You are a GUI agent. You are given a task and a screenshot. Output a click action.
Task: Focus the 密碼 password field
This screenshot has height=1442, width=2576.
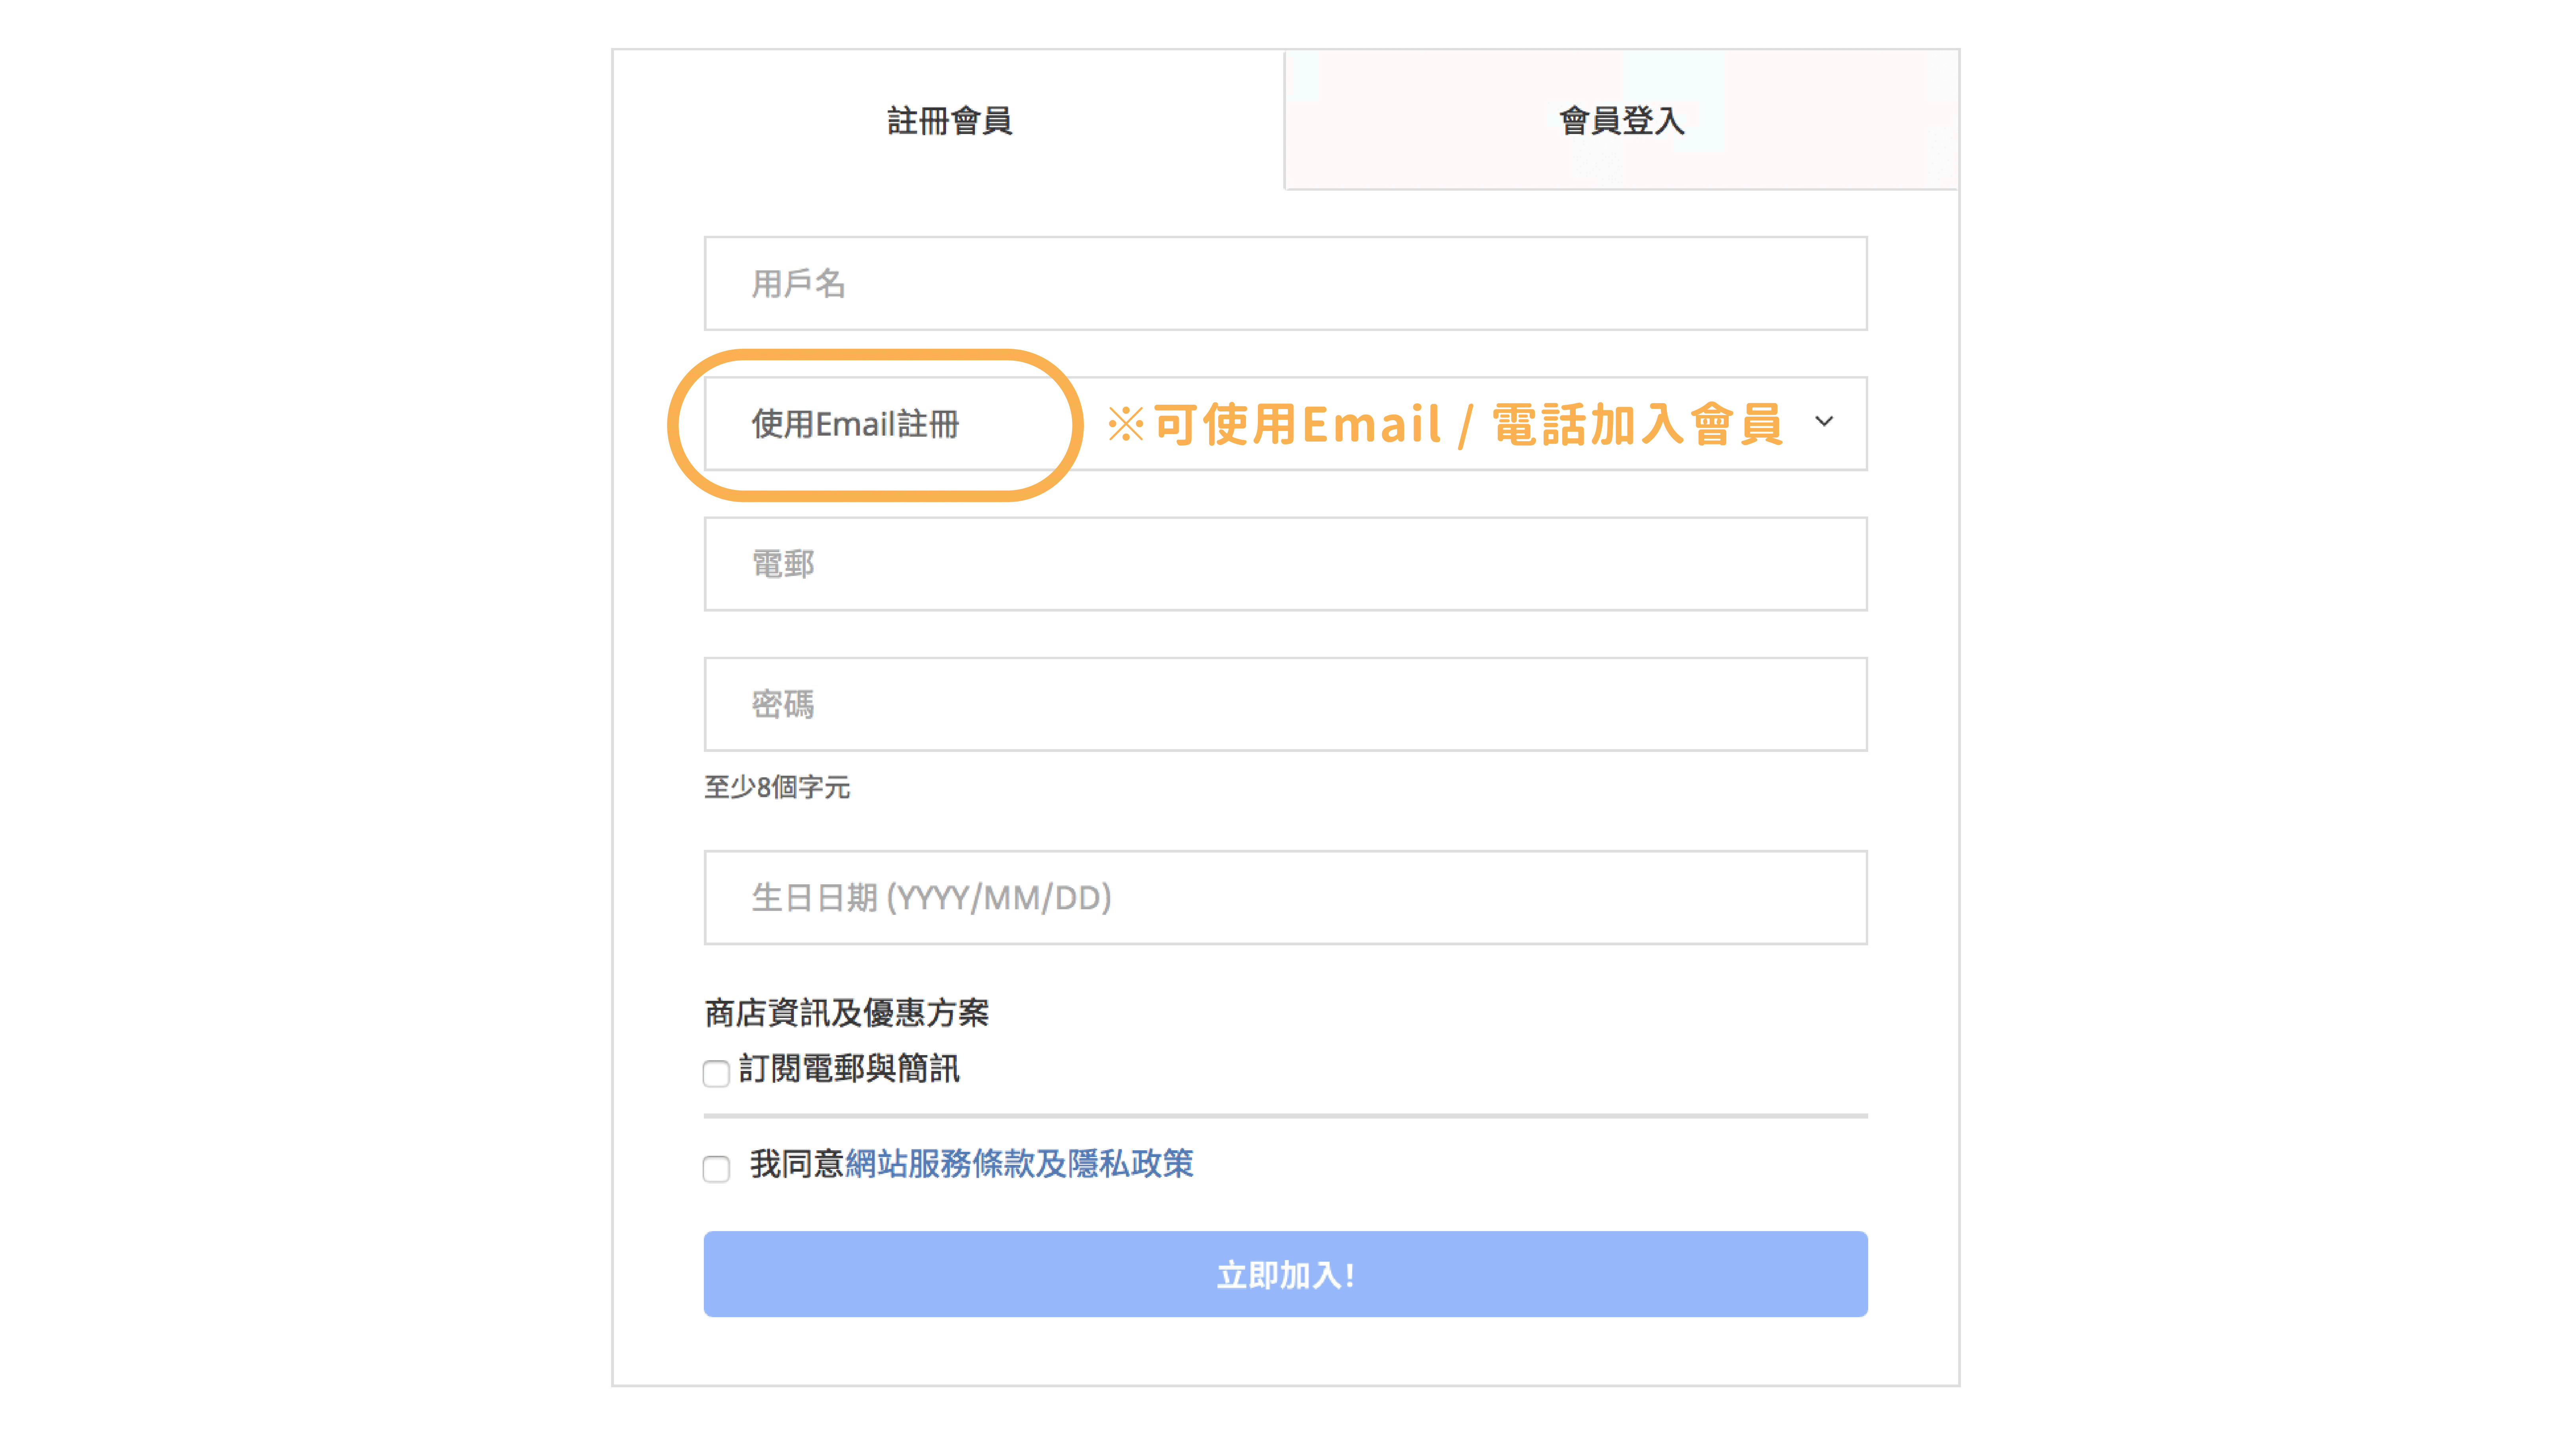(1285, 704)
